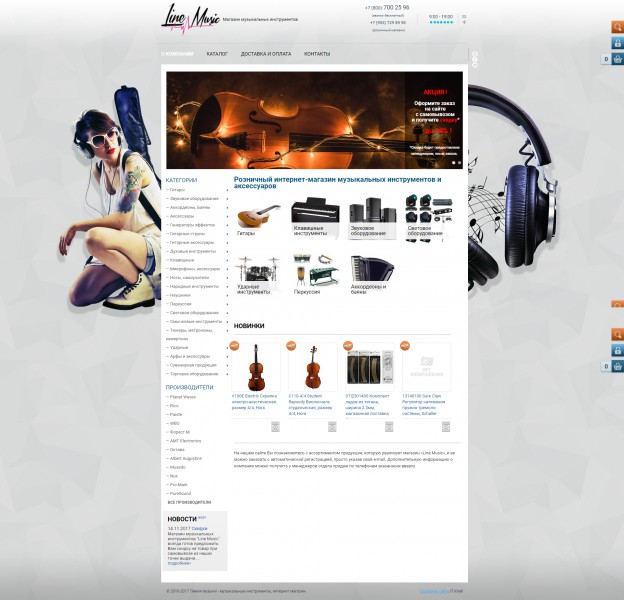Expand the Наушники sidebar arrow
The height and width of the screenshot is (600, 624).
227,295
